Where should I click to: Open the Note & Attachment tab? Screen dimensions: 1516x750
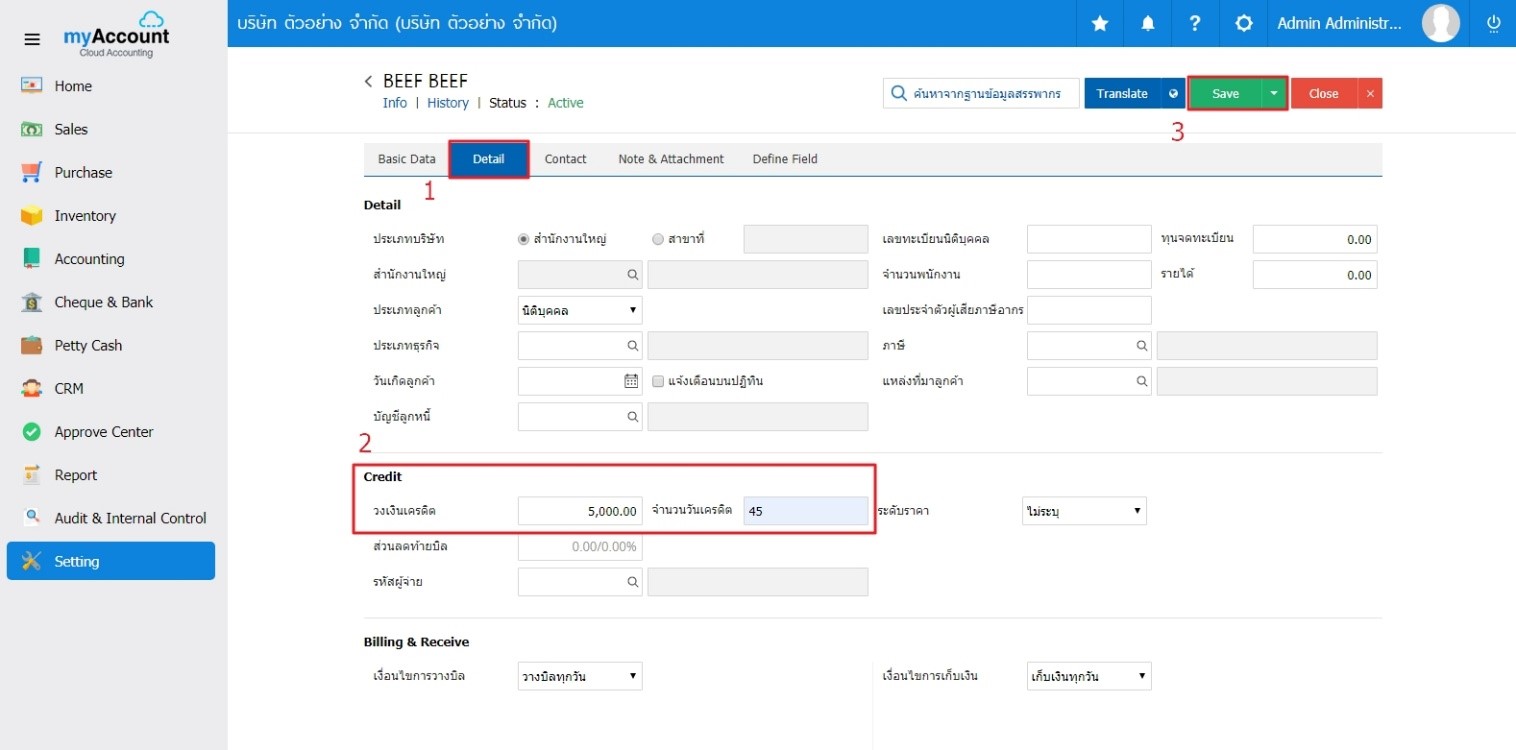pos(671,159)
